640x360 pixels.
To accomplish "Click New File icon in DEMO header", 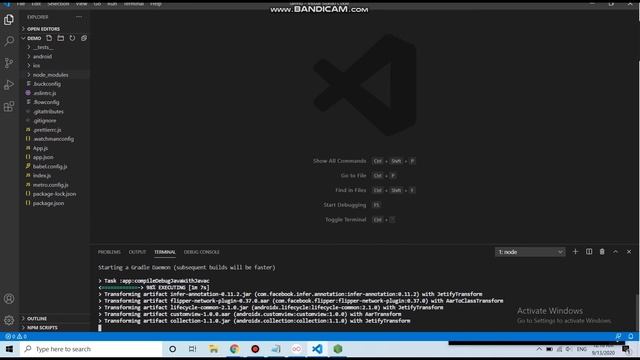I will click(49, 38).
